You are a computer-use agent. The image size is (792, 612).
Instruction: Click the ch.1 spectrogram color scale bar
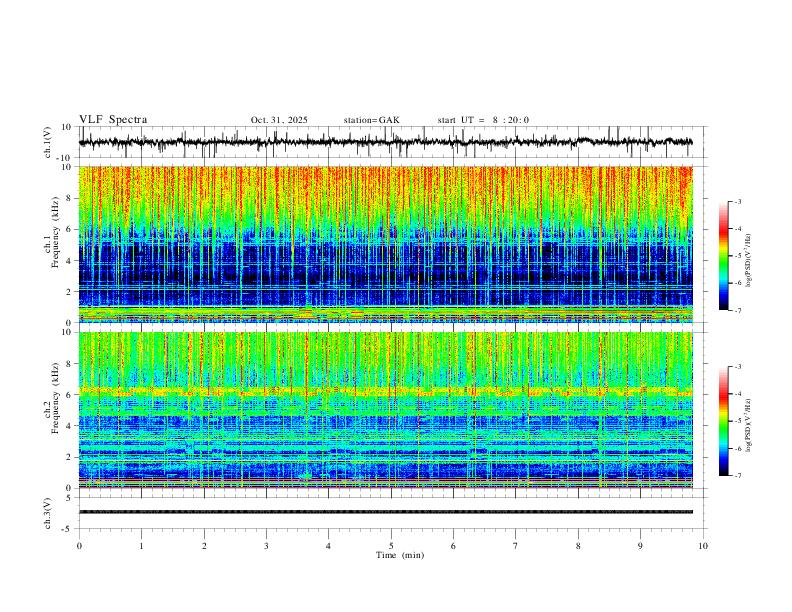pyautogui.click(x=723, y=255)
